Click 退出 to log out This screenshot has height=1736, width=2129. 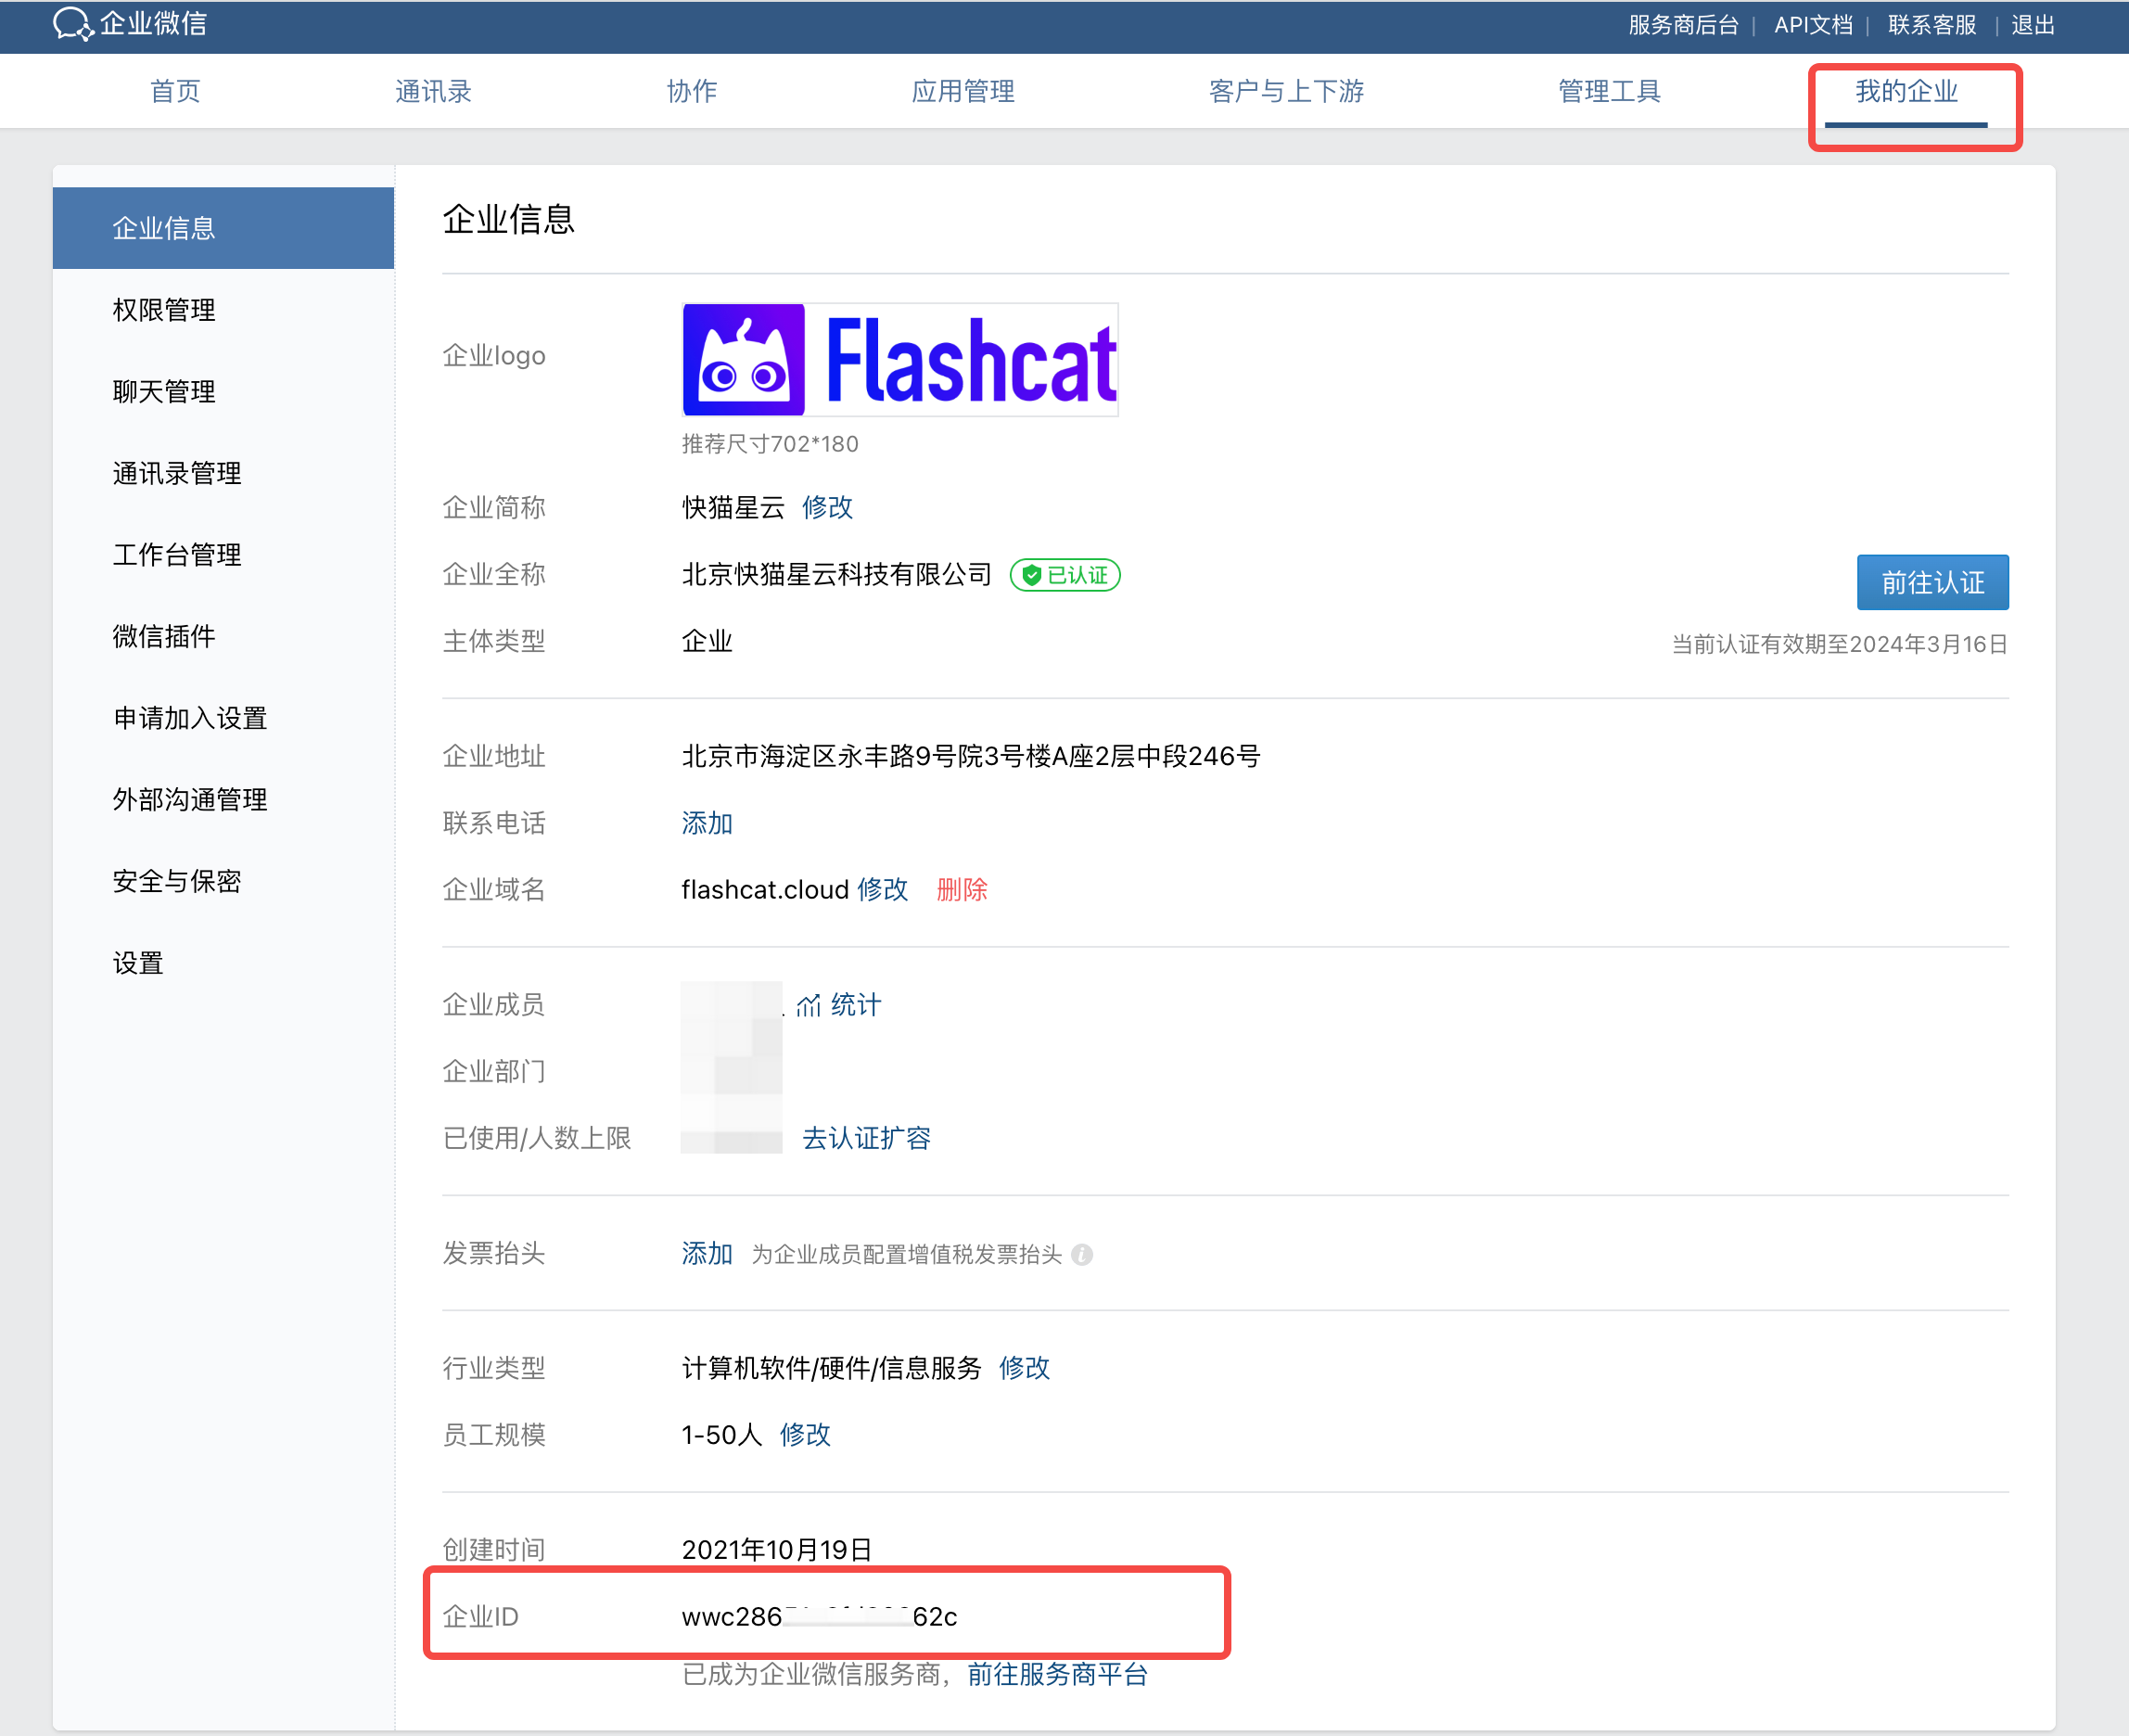tap(2033, 25)
